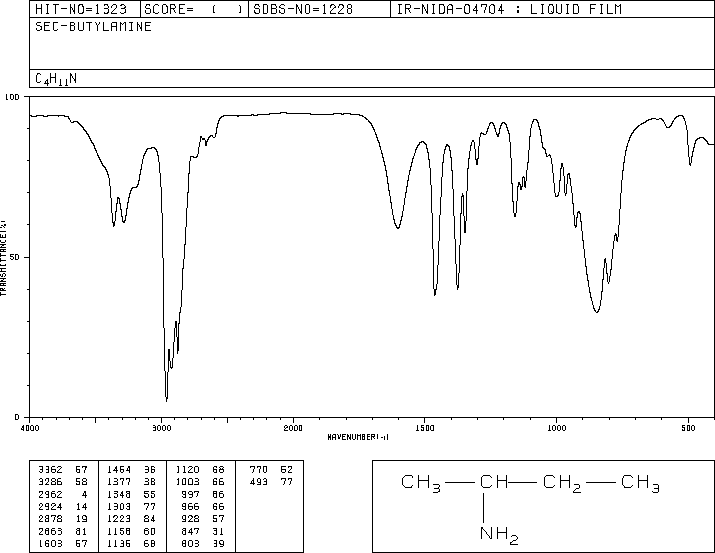Click peak table entry 2962
This screenshot has height=553, width=715.
pyautogui.click(x=50, y=494)
